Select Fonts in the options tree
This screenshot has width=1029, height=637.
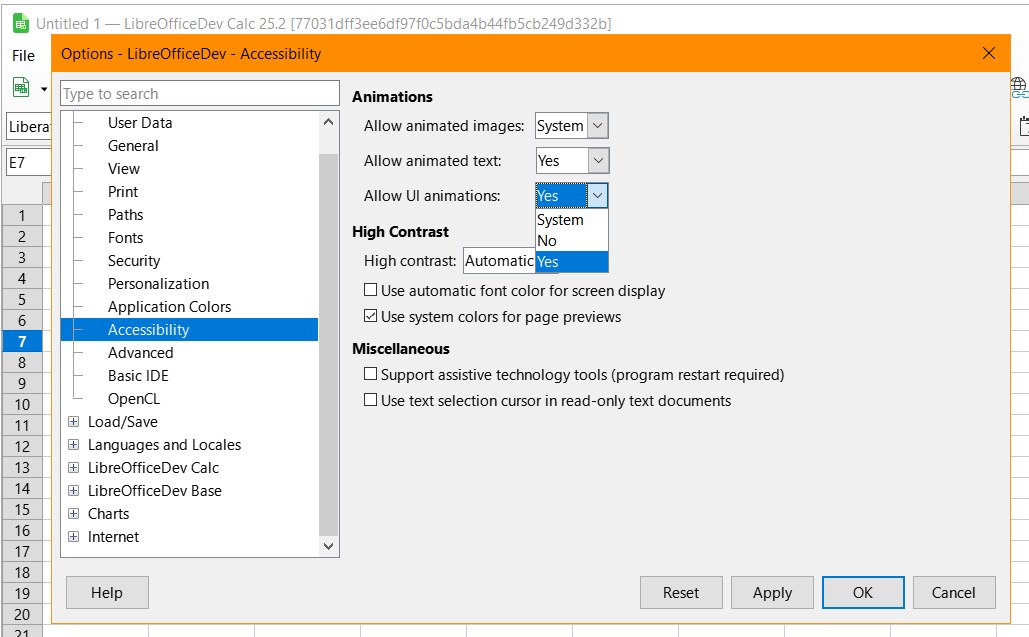(125, 237)
